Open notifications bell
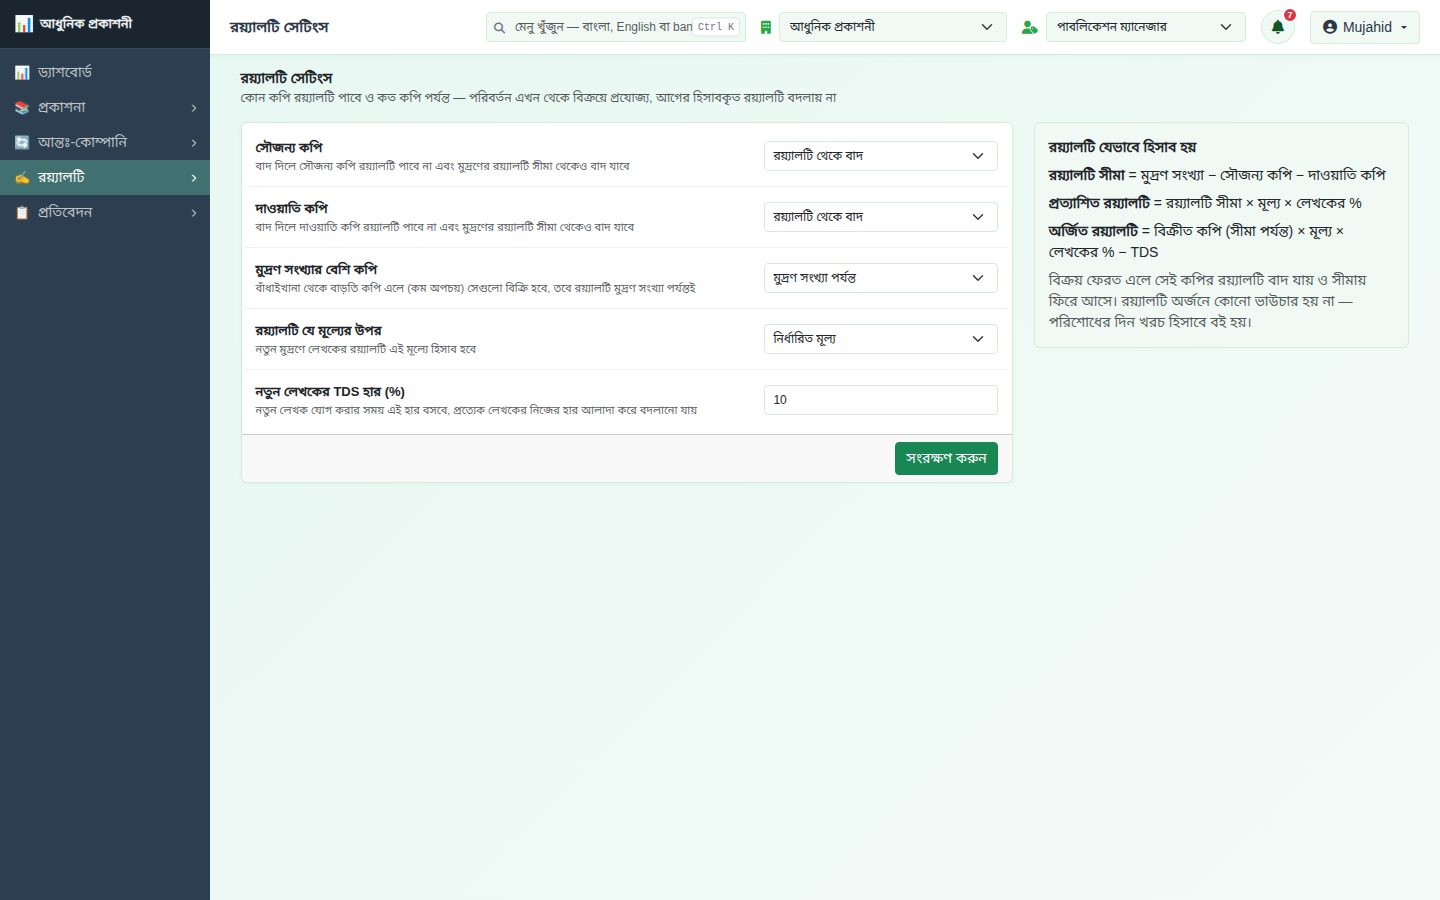The height and width of the screenshot is (900, 1440). 1277,27
